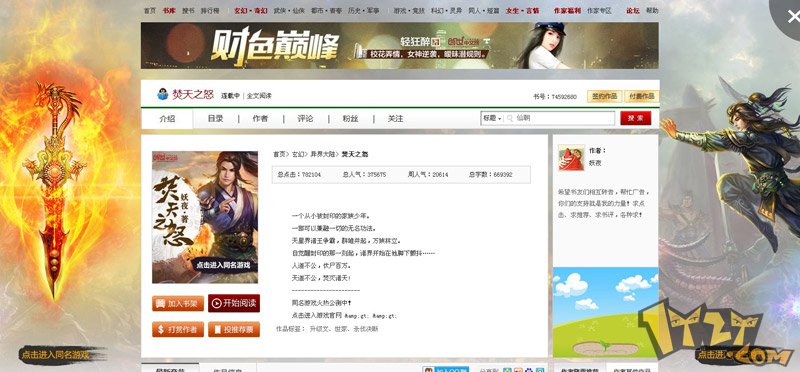Click the author avatar image for 妖夜
The image size is (800, 372).
click(x=571, y=158)
